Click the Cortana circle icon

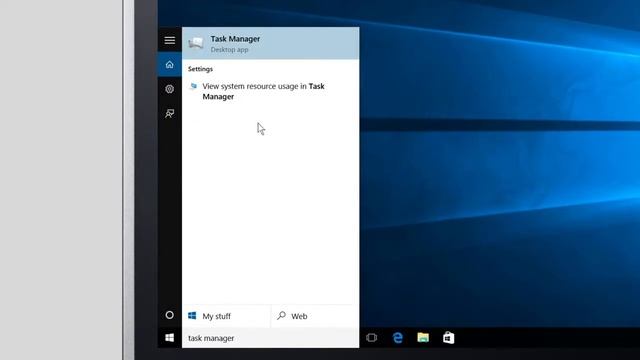click(169, 315)
